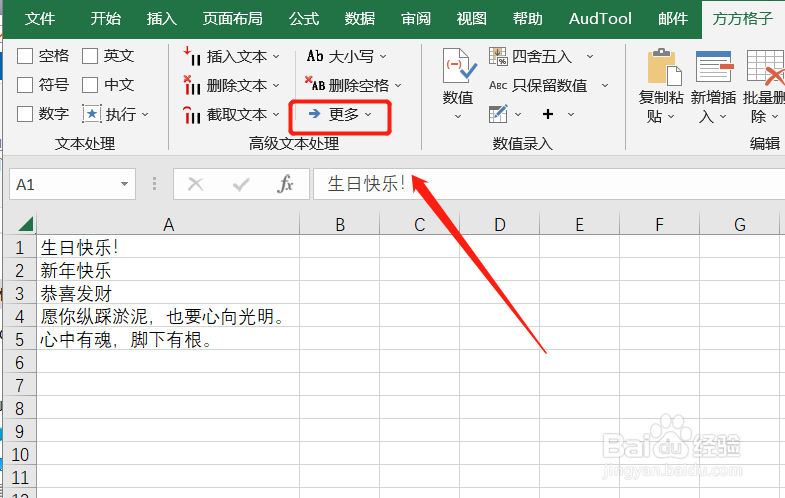Click the Copy Paste (复制粘贴) clipboard icon
Image resolution: width=785 pixels, height=498 pixels.
coord(664,67)
